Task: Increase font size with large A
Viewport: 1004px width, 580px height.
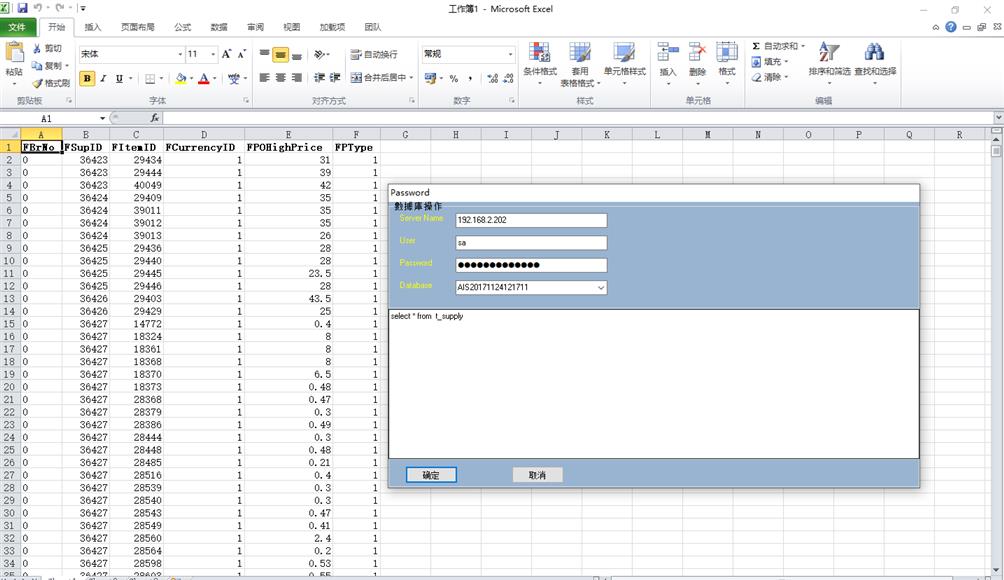Action: (226, 54)
